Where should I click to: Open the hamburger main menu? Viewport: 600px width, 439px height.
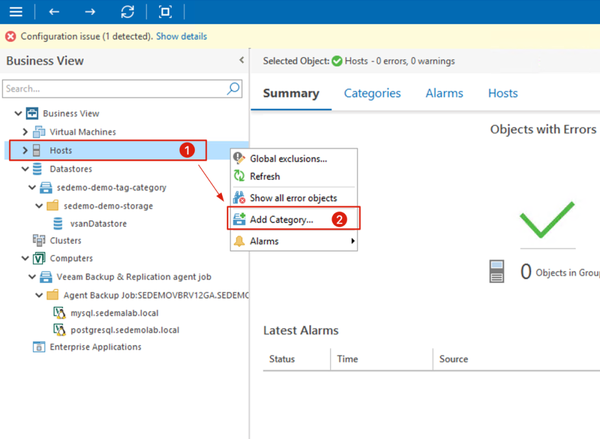(x=15, y=12)
